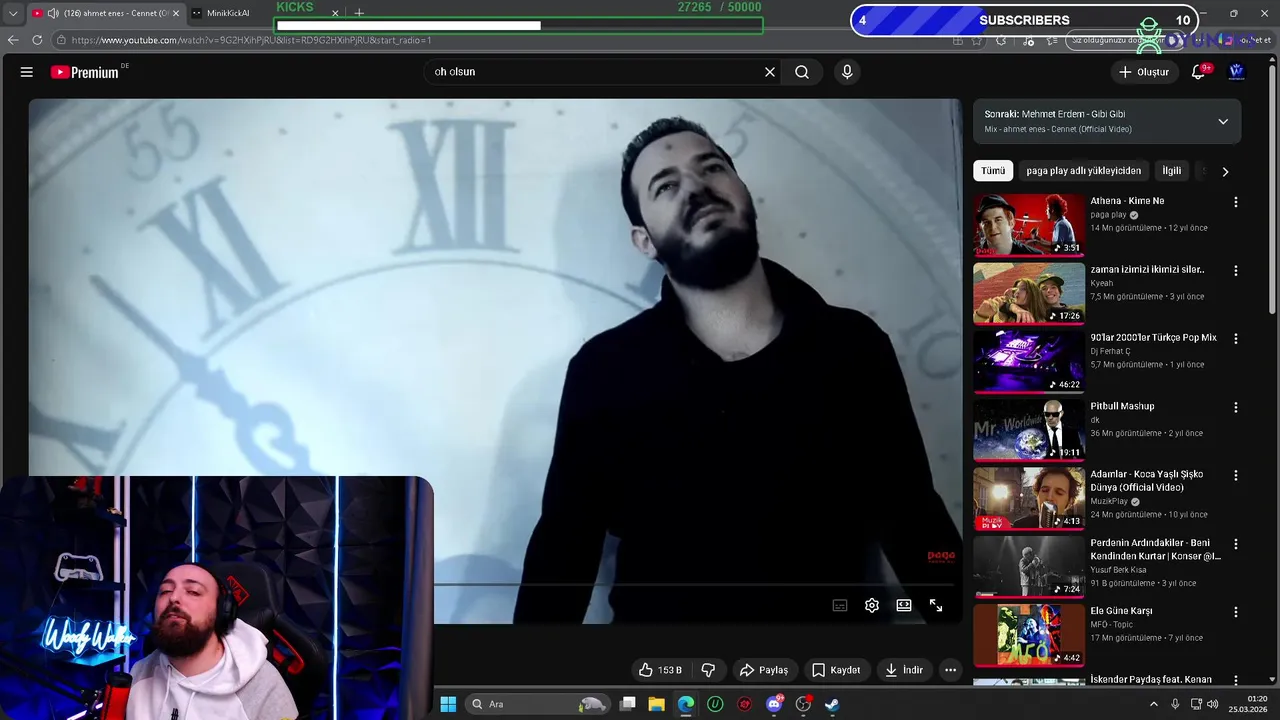
Task: Click the Windows taskbar search box Ara
Action: 537,704
